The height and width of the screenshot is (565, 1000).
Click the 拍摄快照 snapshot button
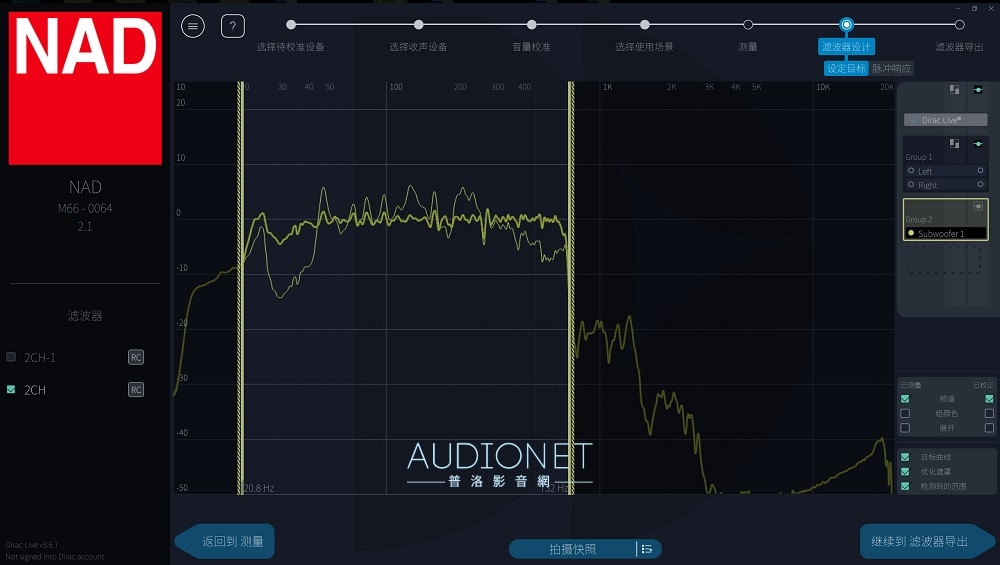[573, 549]
